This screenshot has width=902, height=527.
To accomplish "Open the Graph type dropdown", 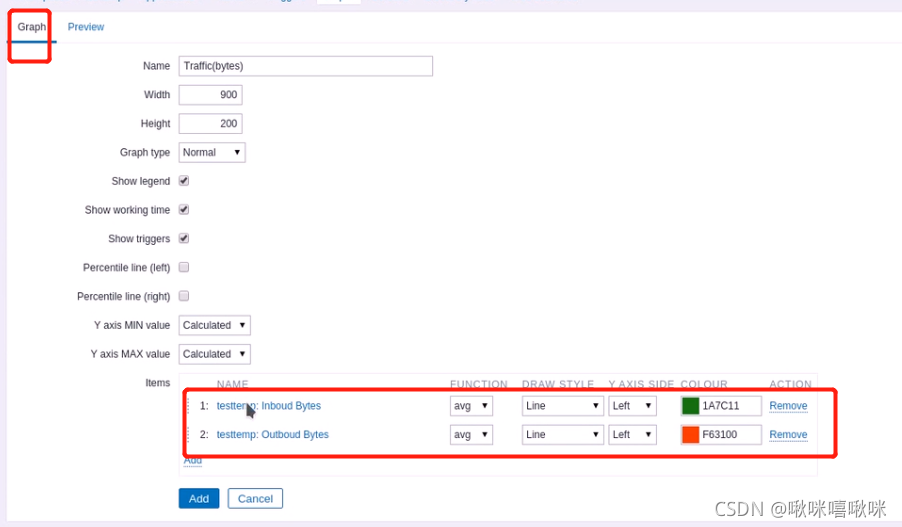I will pos(212,152).
